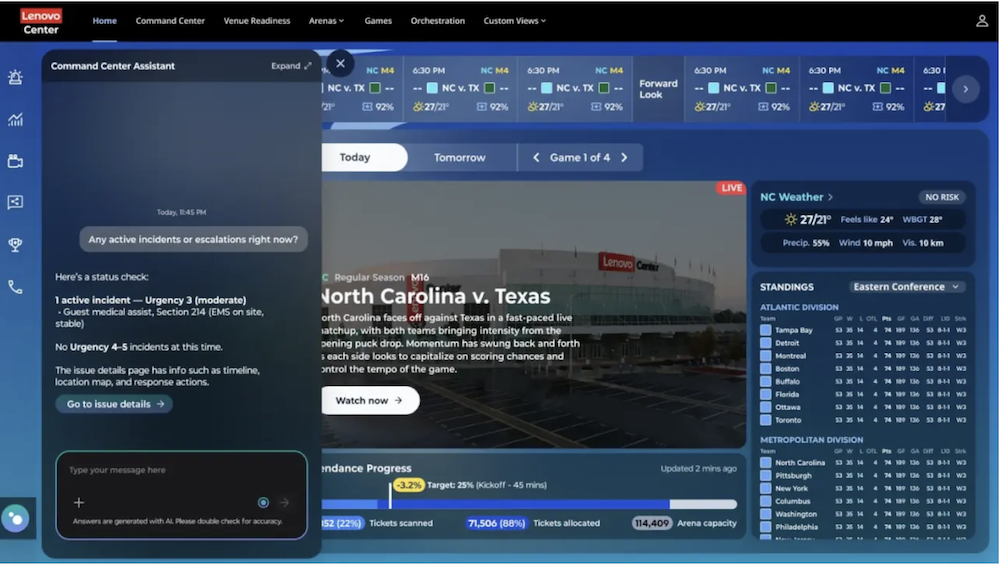Open NC Weather details chevron

click(x=830, y=197)
